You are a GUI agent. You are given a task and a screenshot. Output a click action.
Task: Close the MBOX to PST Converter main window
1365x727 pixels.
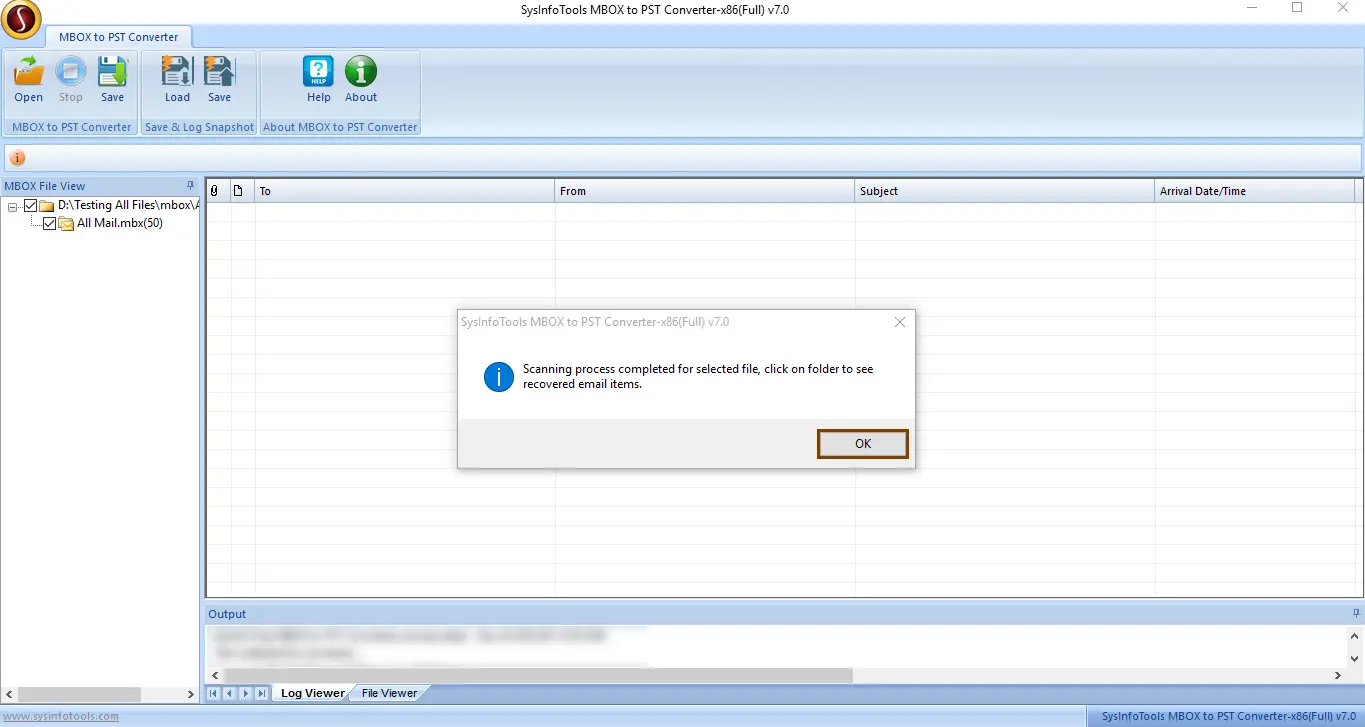point(1342,8)
